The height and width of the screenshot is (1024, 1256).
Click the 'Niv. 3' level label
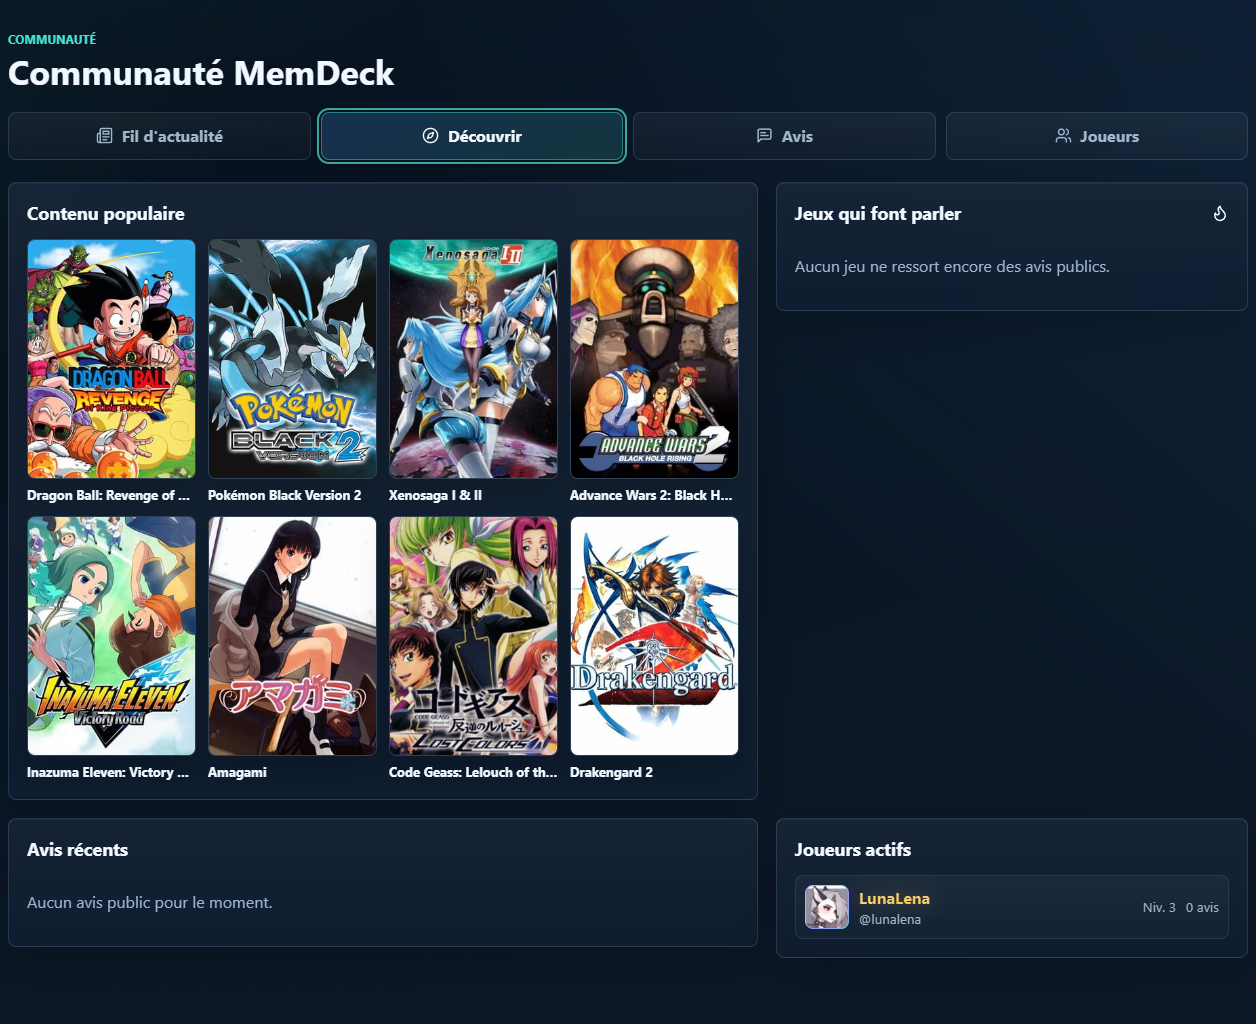[x=1159, y=907]
